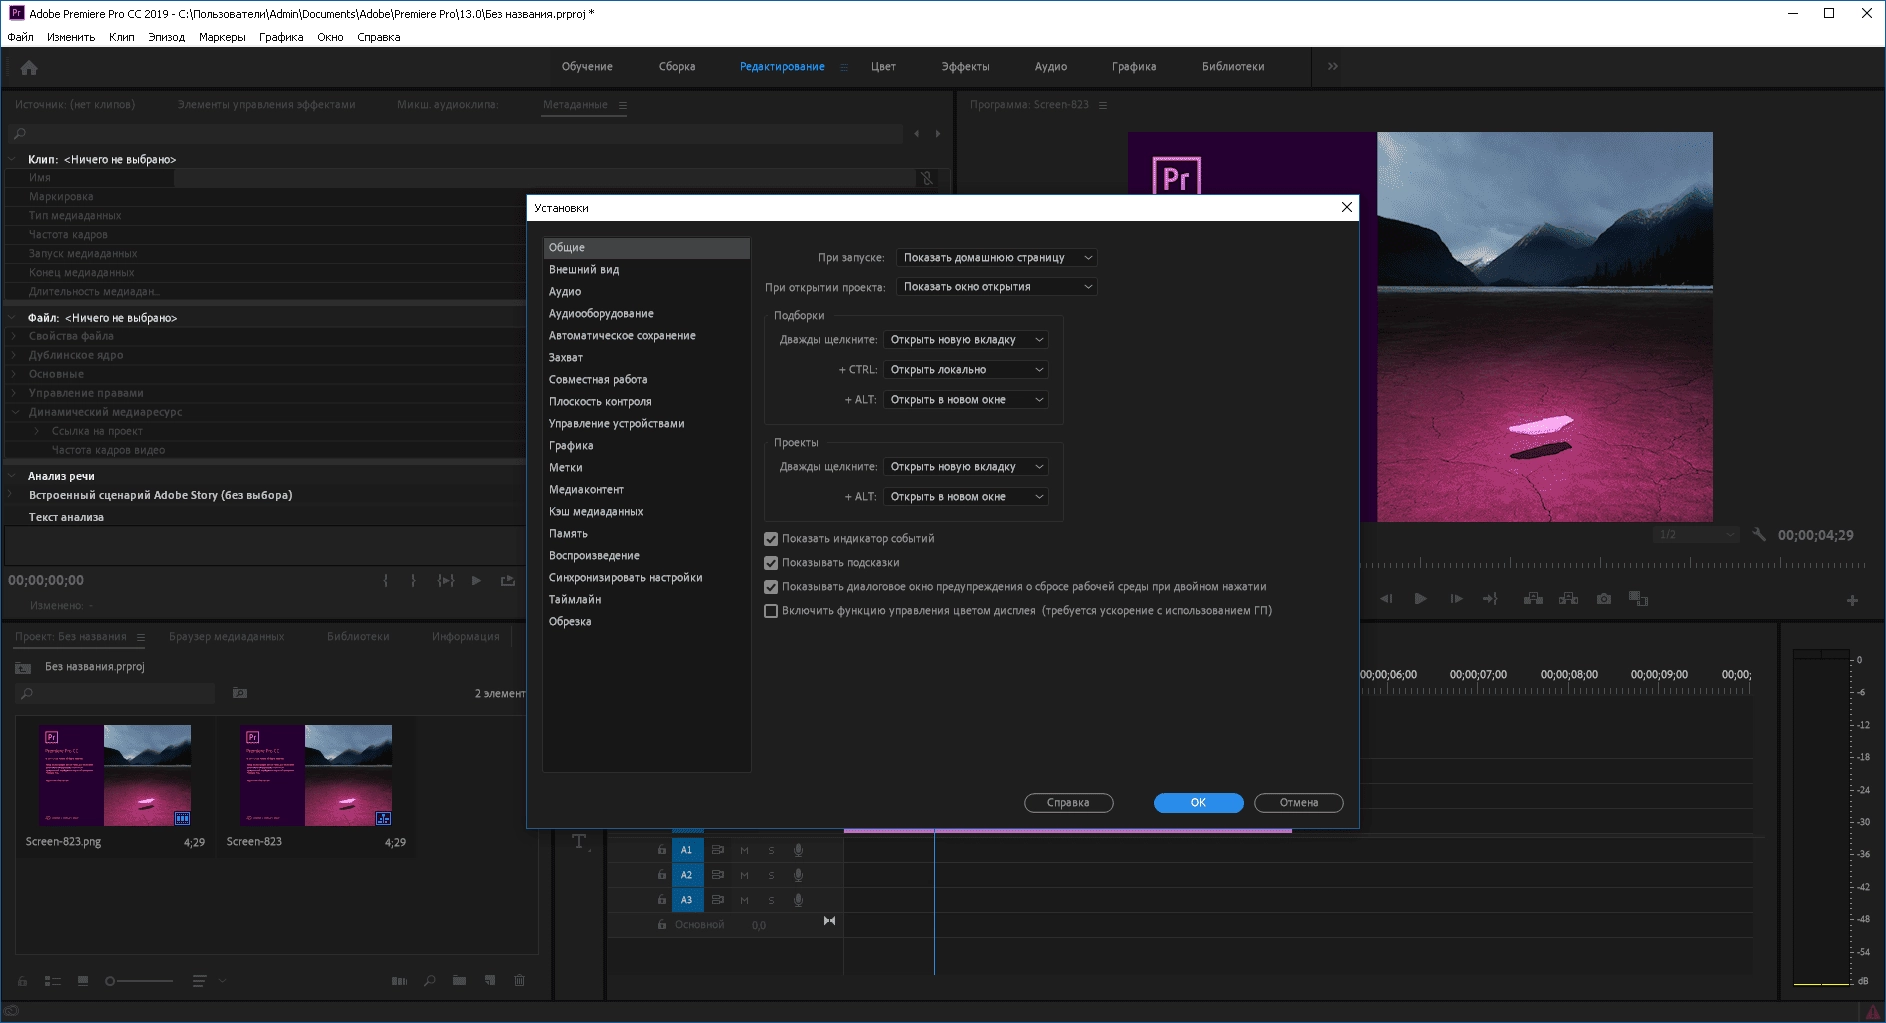Click the Mark In icon in Source panel
The width and height of the screenshot is (1886, 1023).
coord(386,580)
